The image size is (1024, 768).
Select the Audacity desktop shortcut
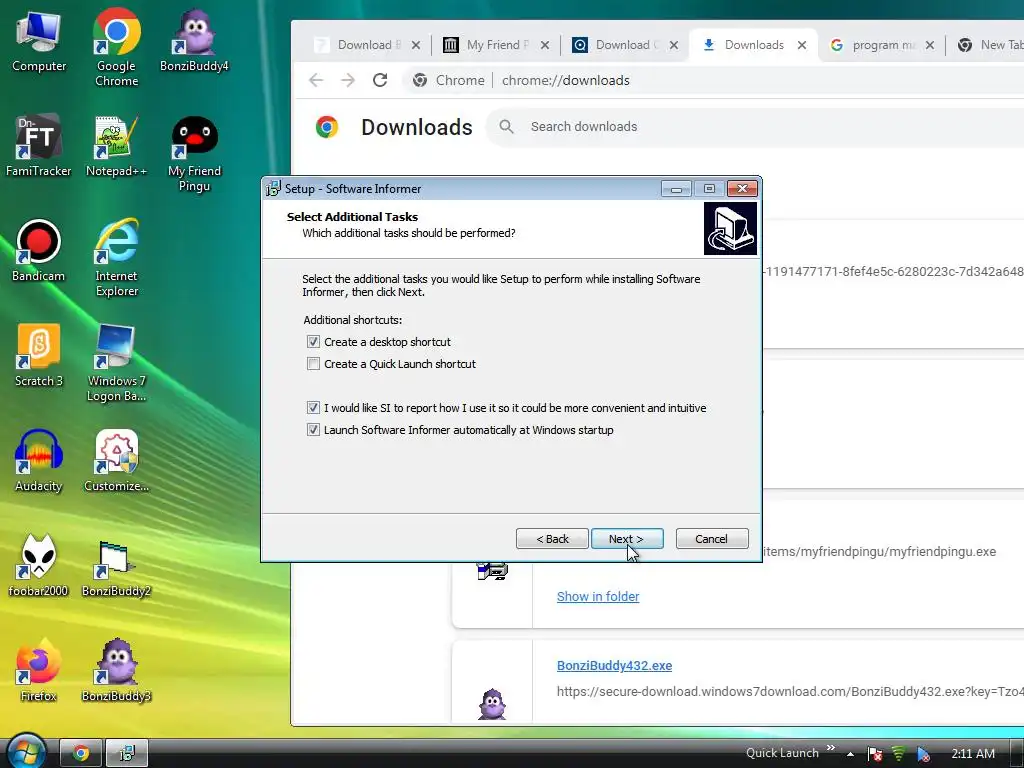click(39, 461)
